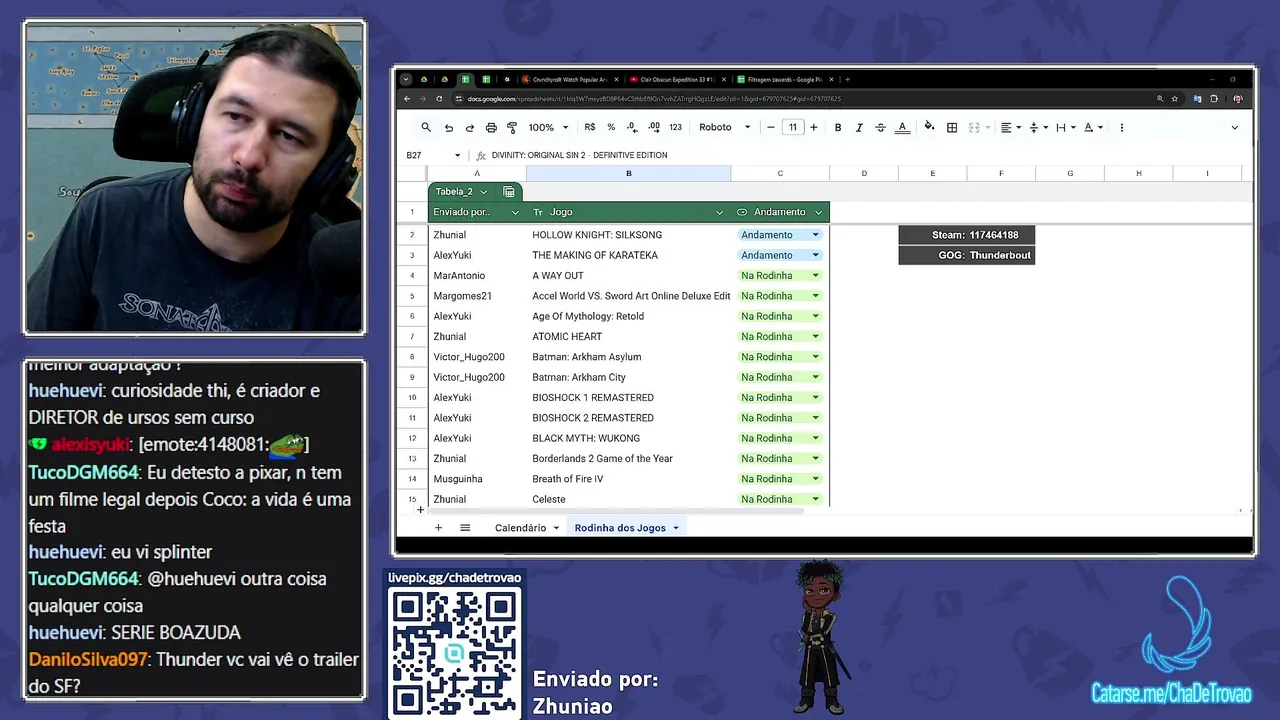Undo the last spreadsheet action
Screen dimensions: 1280x720
tap(448, 127)
